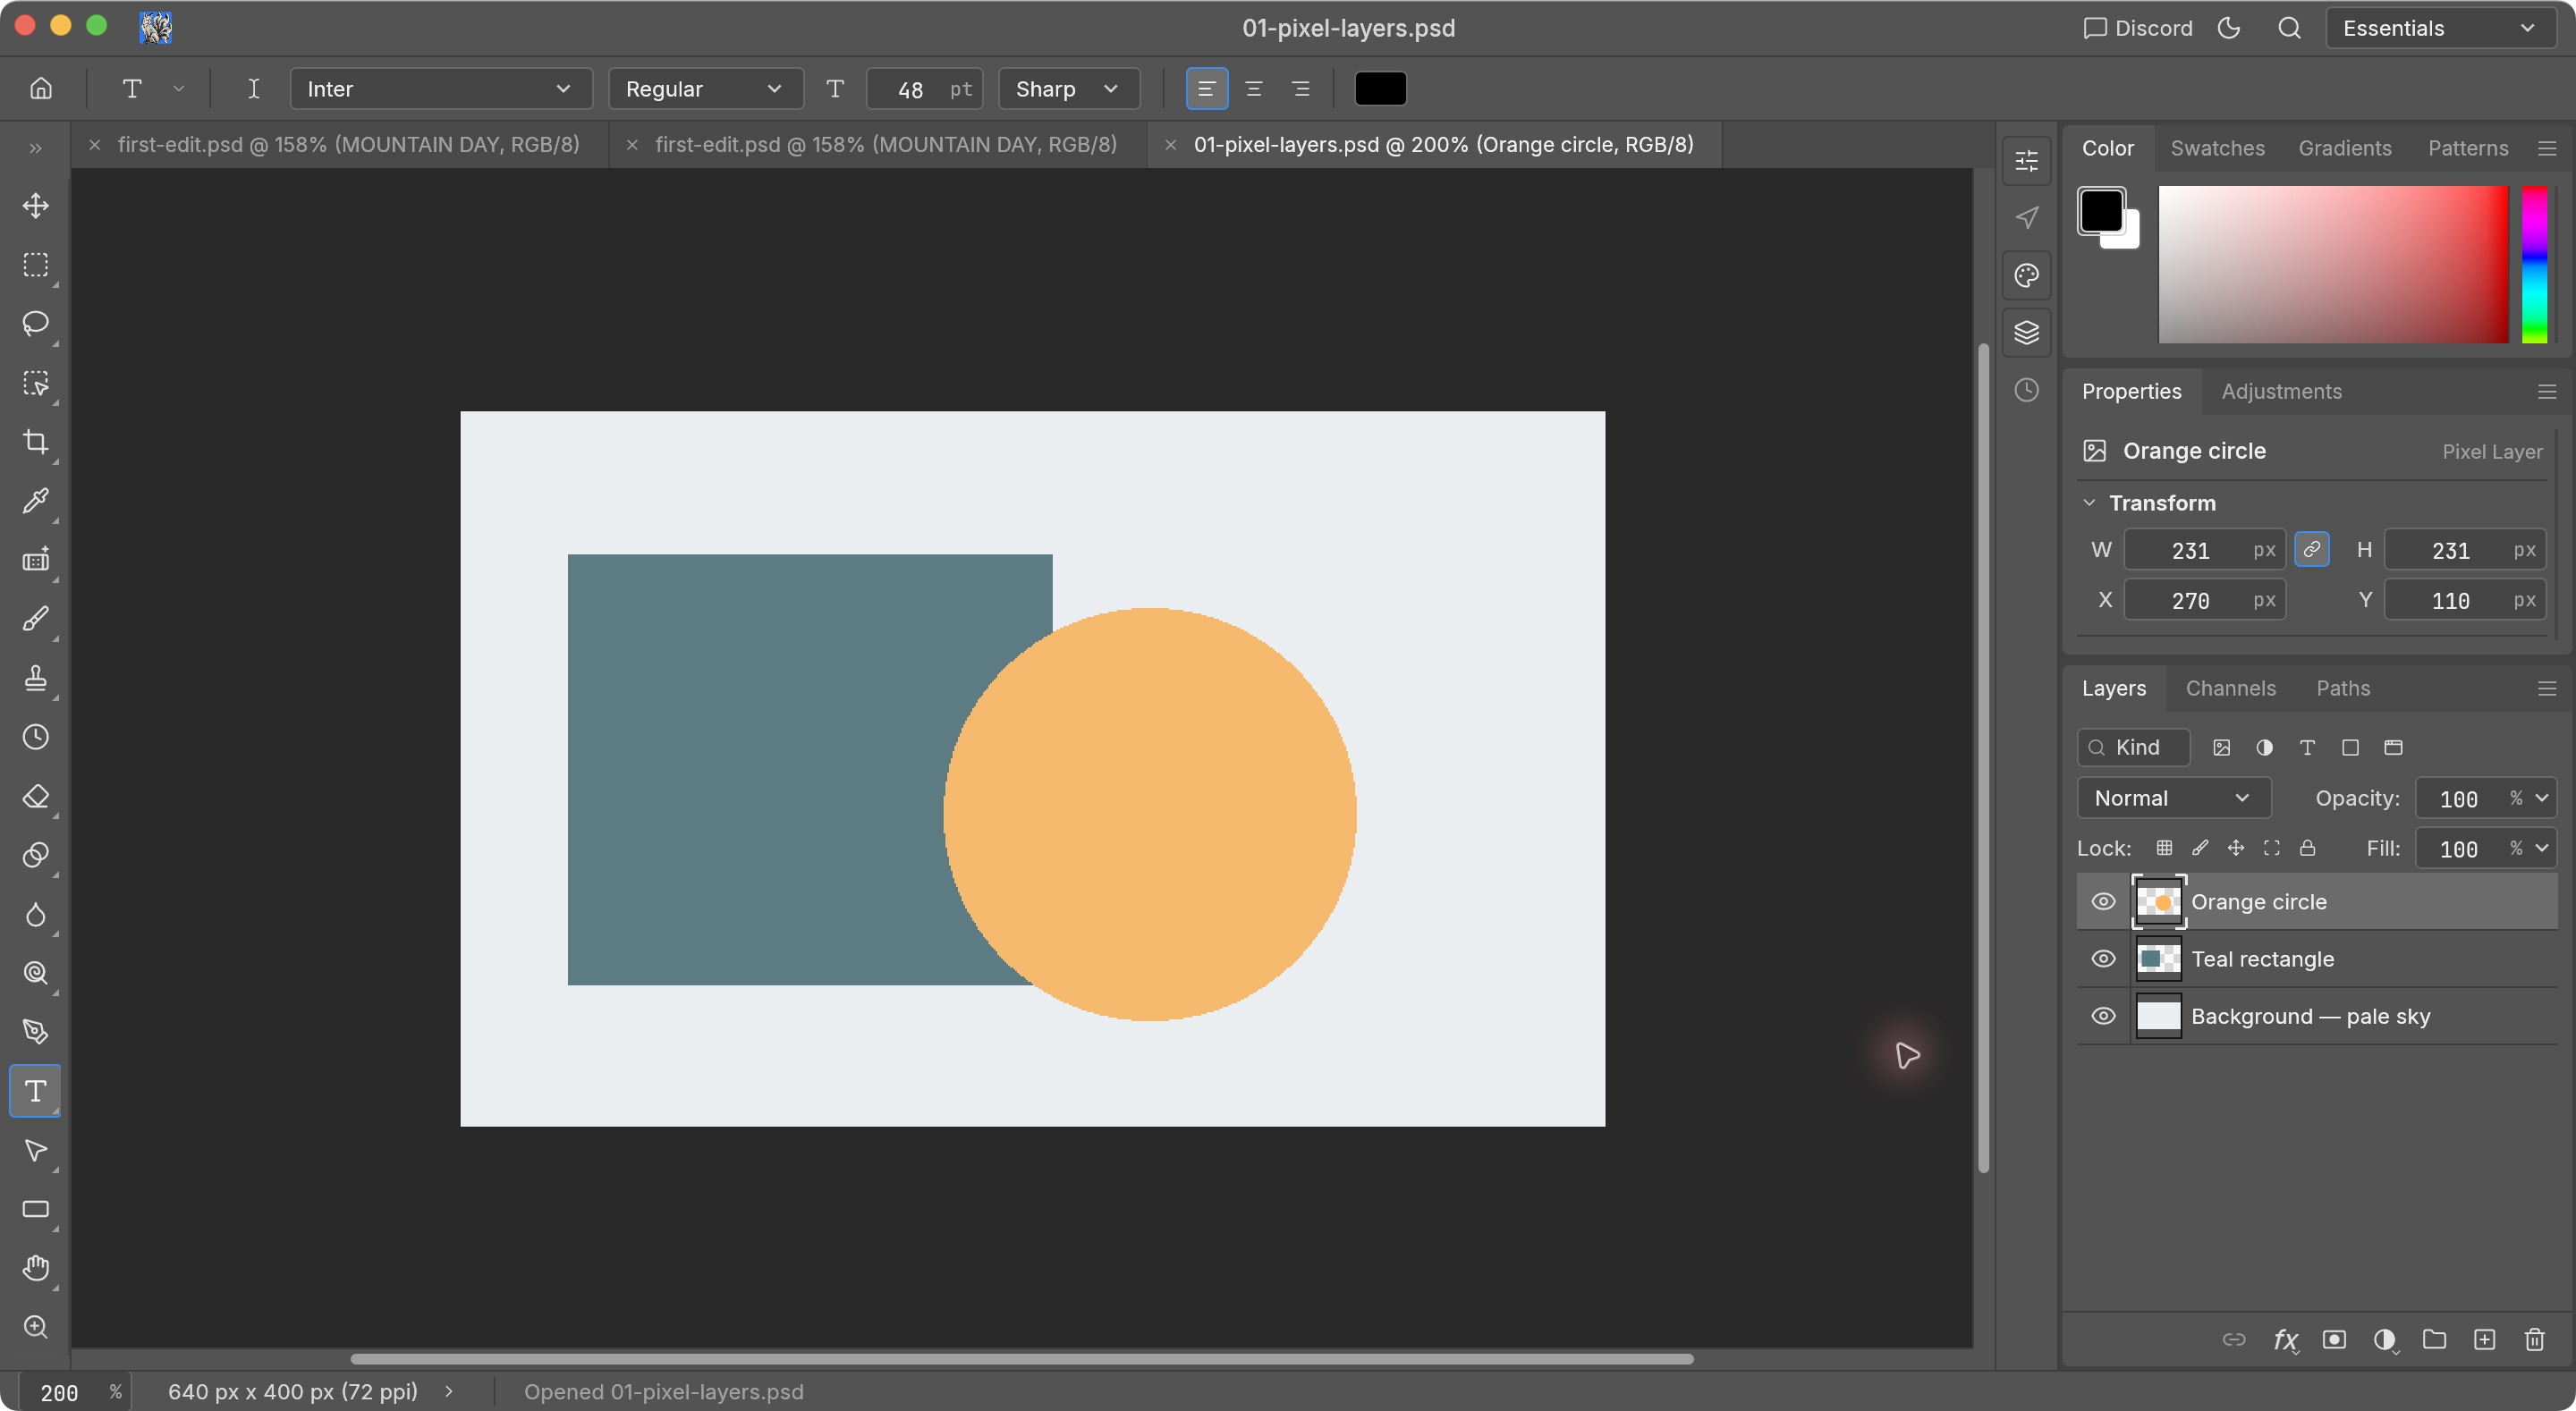This screenshot has height=1411, width=2576.
Task: Switch to the Adjustments tab
Action: (2281, 391)
